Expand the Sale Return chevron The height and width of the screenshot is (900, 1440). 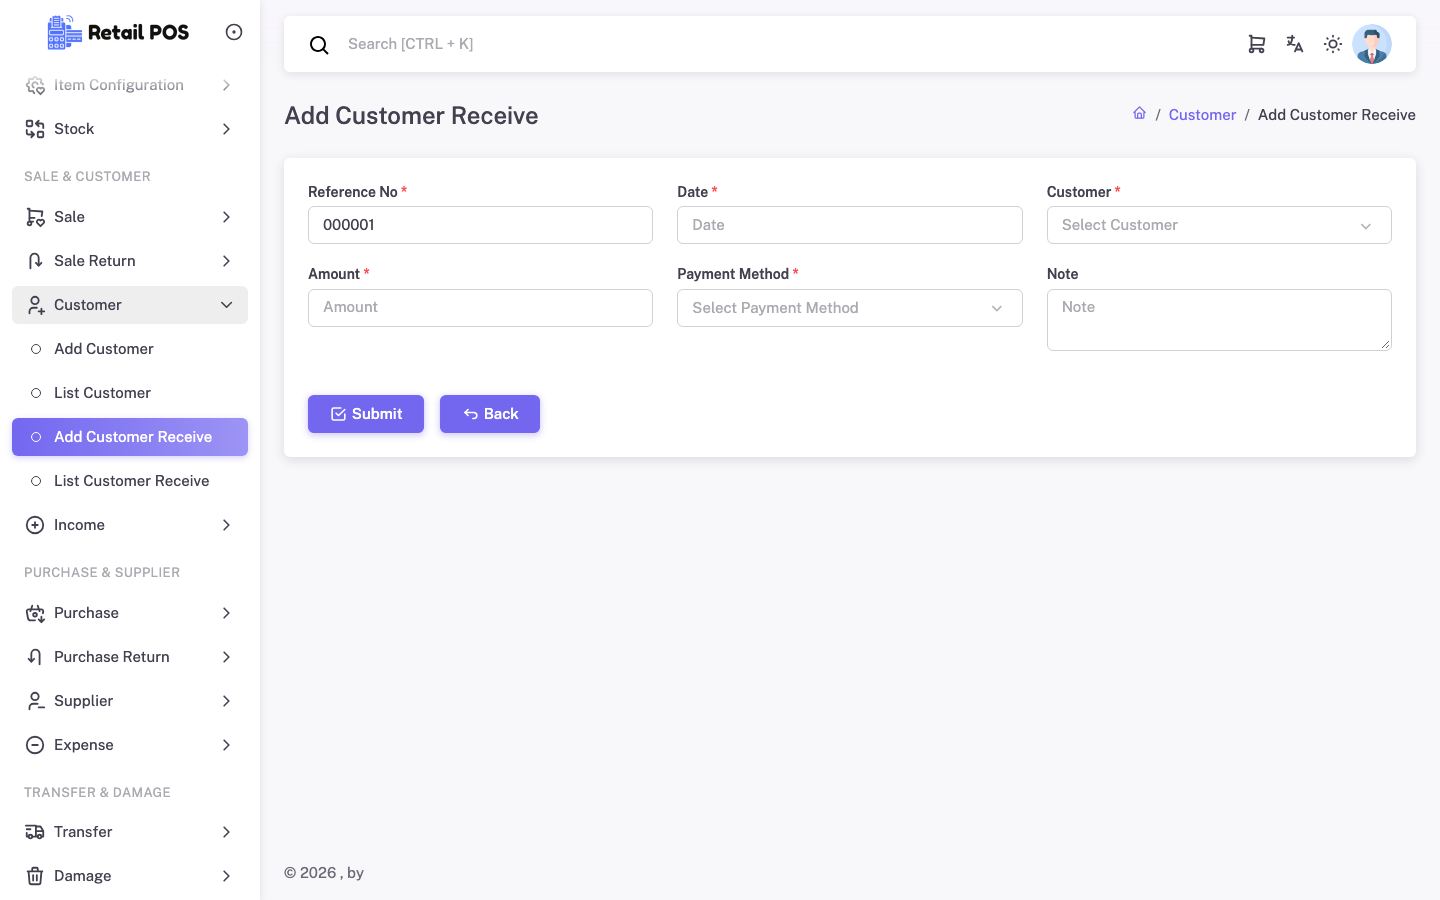tap(227, 261)
